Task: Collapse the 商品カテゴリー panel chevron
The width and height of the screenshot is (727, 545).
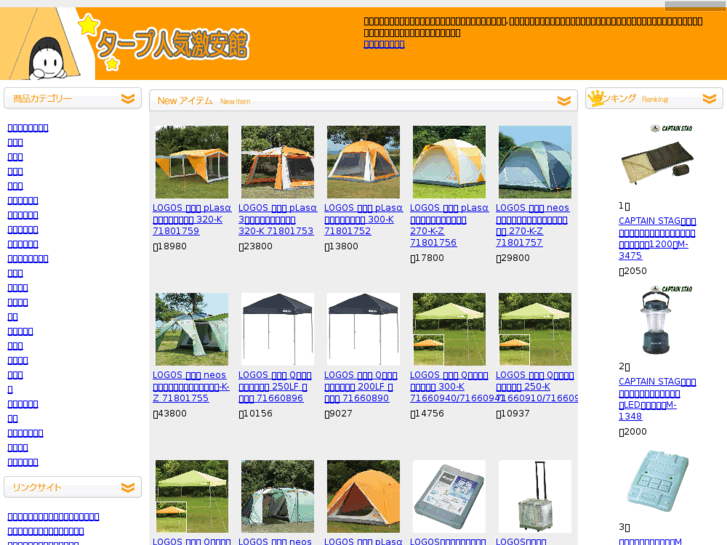Action: (128, 99)
